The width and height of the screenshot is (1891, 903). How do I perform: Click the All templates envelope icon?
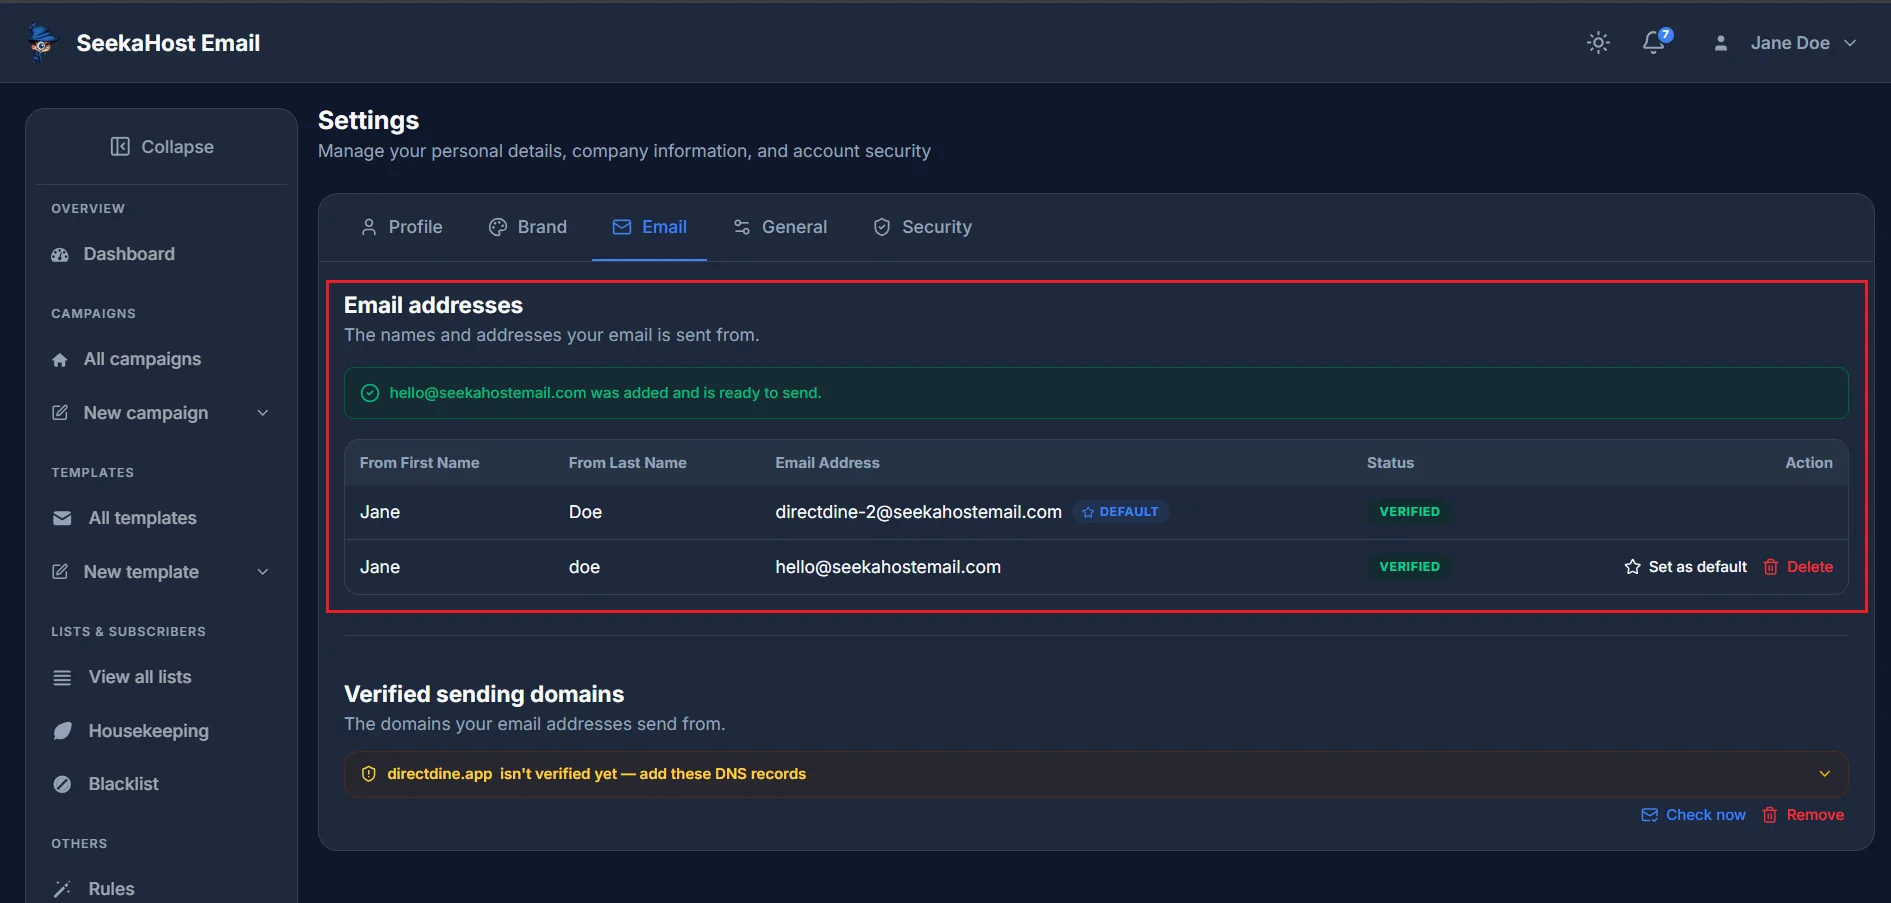tap(62, 518)
